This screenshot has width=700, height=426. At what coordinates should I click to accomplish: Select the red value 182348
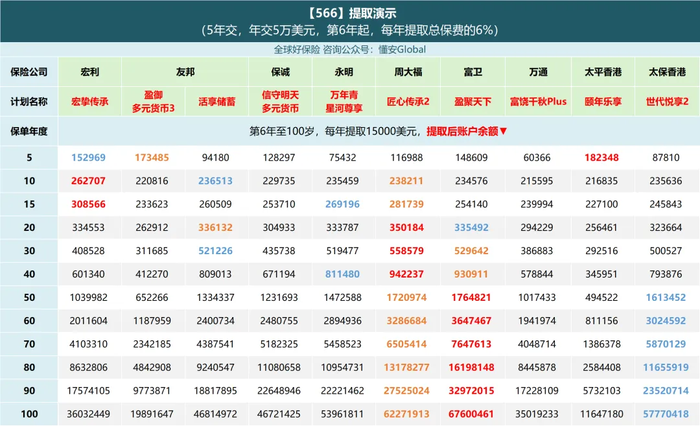pyautogui.click(x=601, y=158)
